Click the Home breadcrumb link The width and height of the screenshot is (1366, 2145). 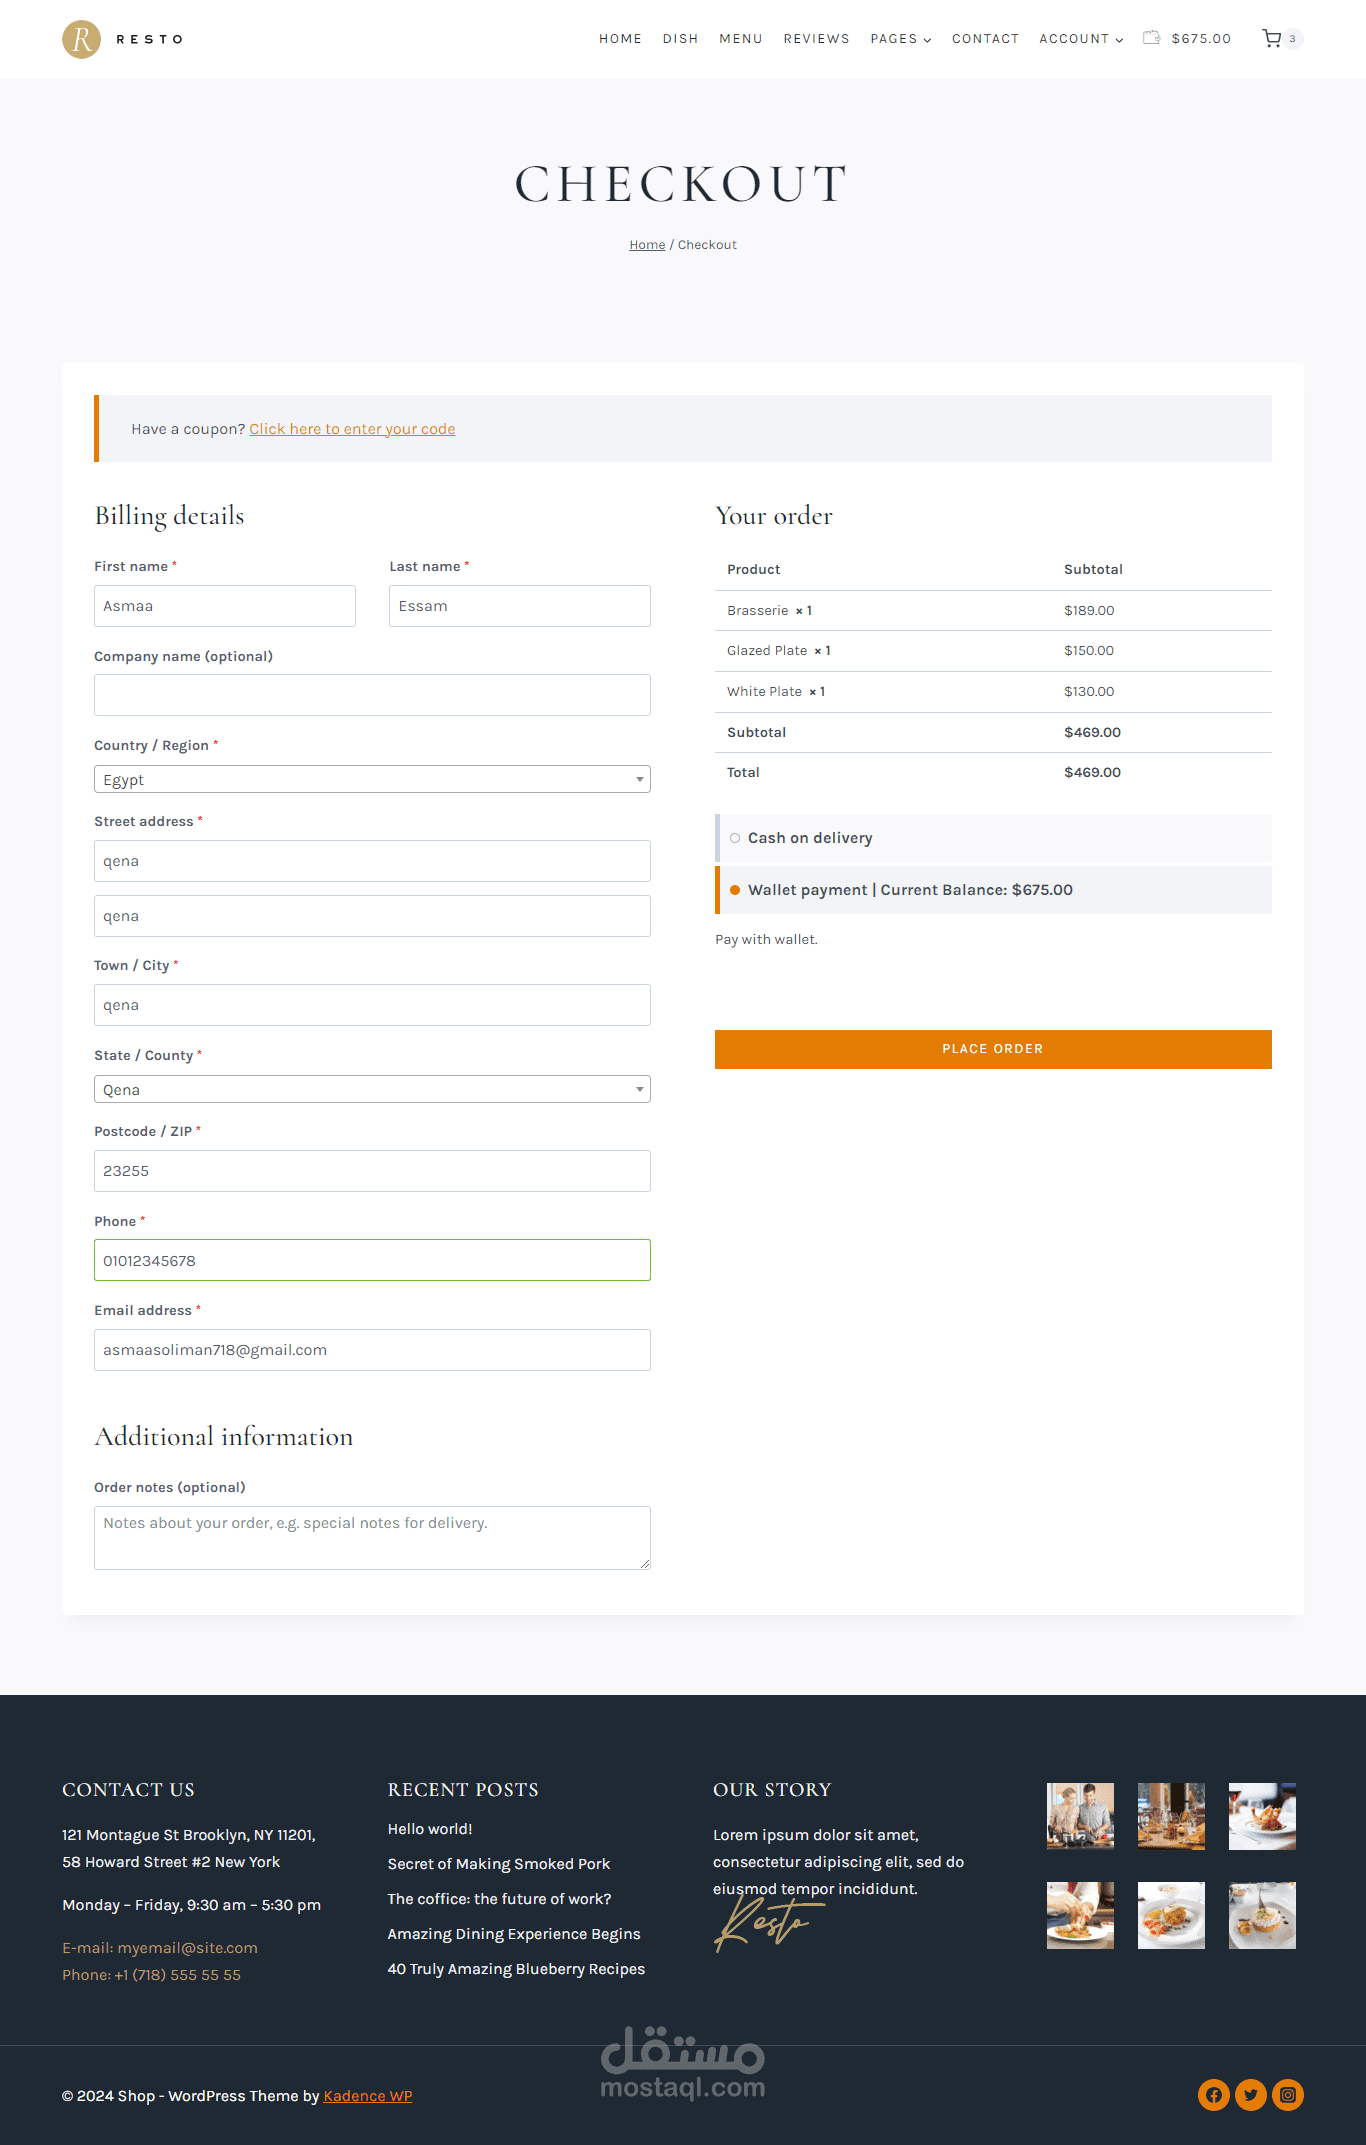647,245
